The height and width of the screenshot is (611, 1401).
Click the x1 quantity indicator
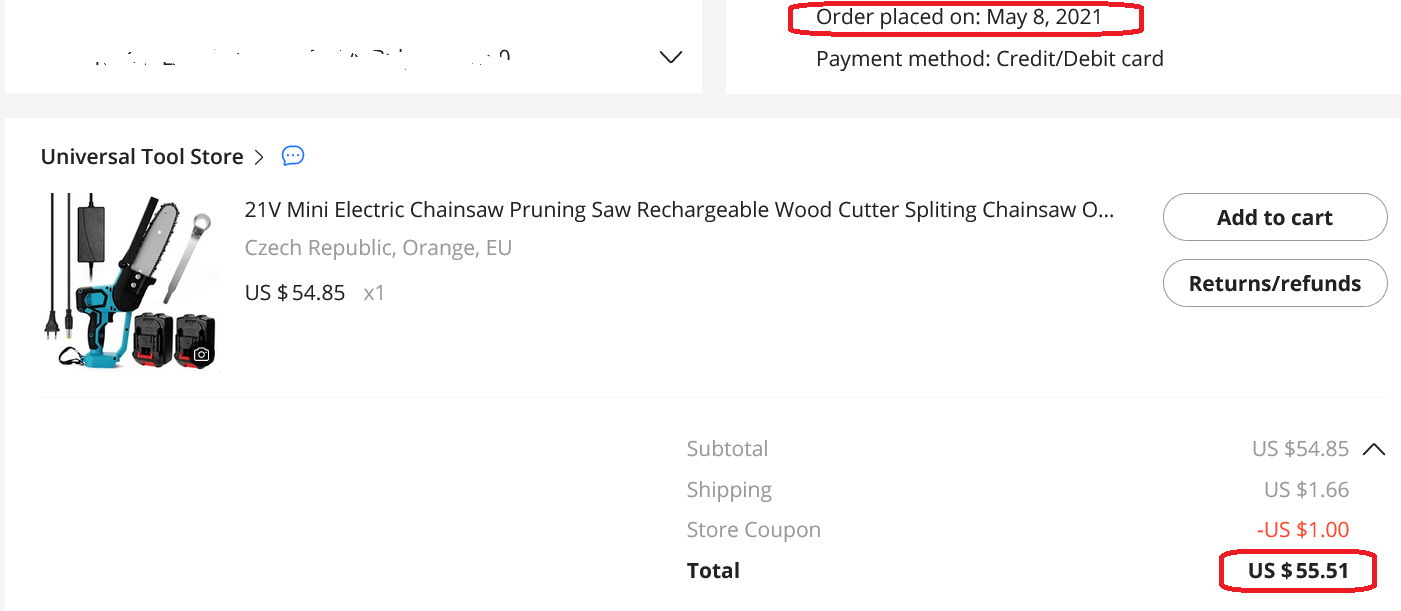tap(374, 293)
